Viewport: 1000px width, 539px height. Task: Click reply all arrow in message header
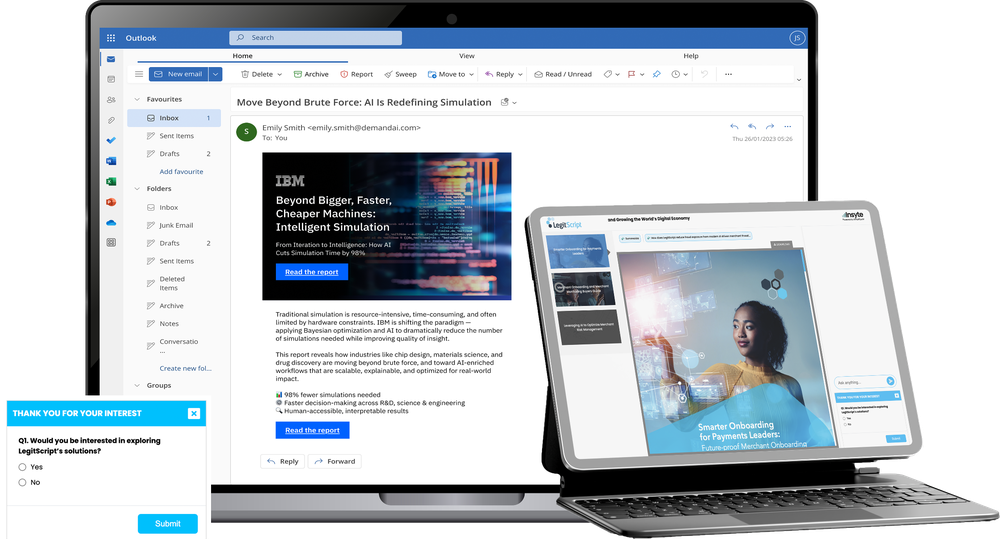pyautogui.click(x=752, y=126)
